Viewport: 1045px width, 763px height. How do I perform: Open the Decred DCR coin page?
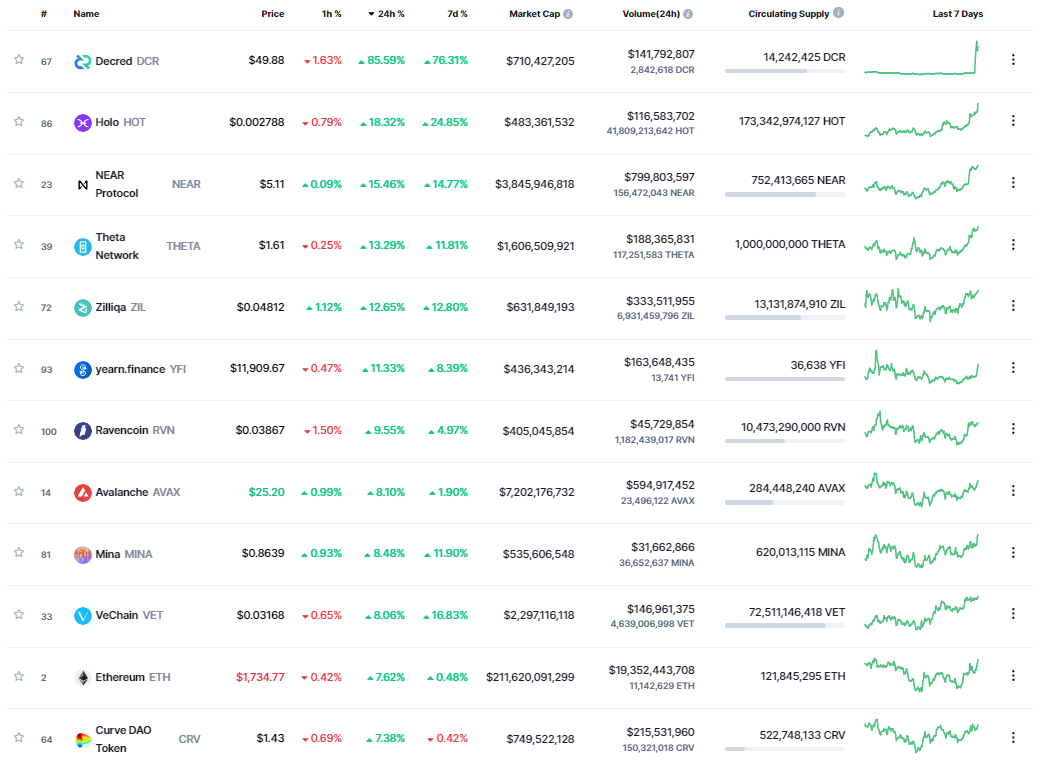(x=127, y=61)
